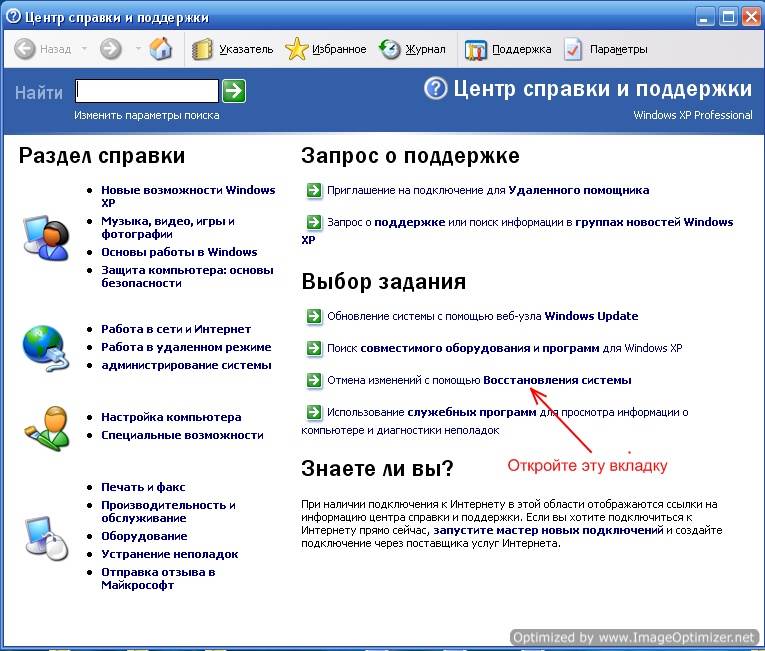This screenshot has width=765, height=651.
Task: Click the user and monitor section icon
Action: click(x=46, y=238)
